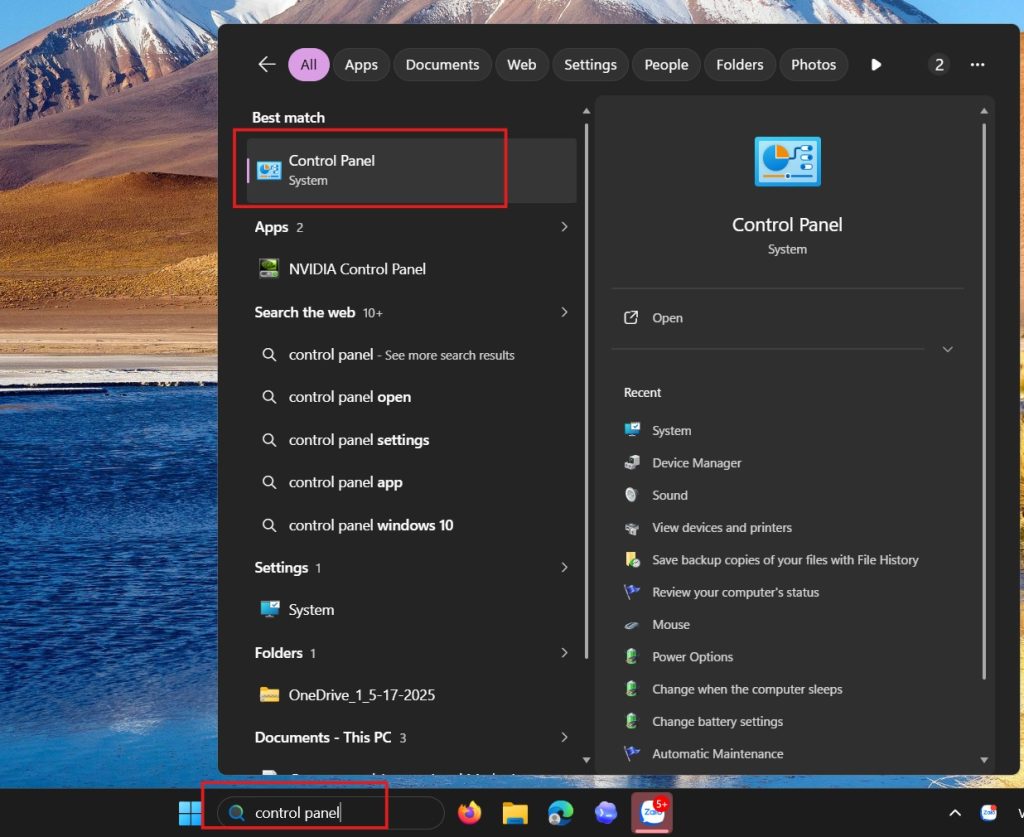Switch to the Documents filter tab
1024x837 pixels.
[x=442, y=65]
